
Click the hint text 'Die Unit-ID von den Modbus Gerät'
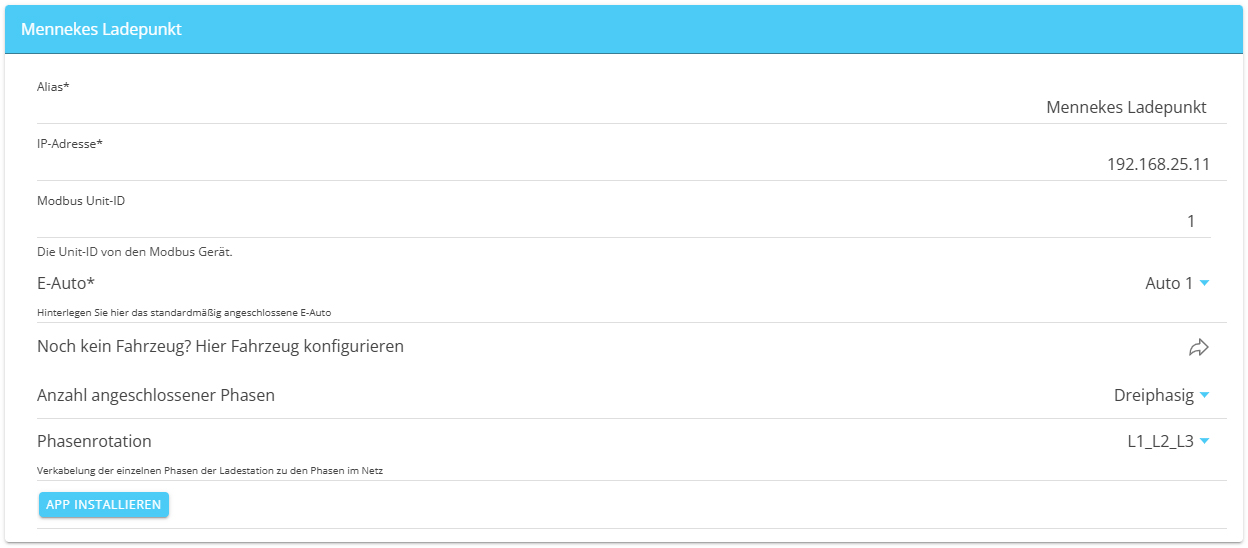coord(135,252)
